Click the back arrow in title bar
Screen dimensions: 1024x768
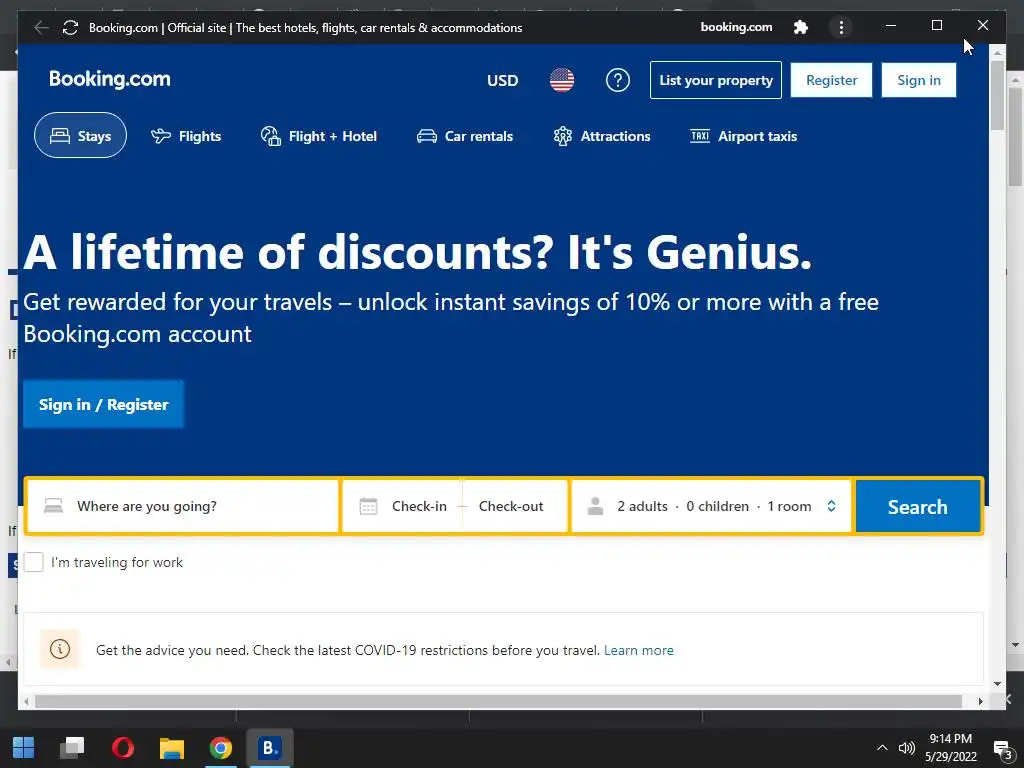[x=41, y=27]
